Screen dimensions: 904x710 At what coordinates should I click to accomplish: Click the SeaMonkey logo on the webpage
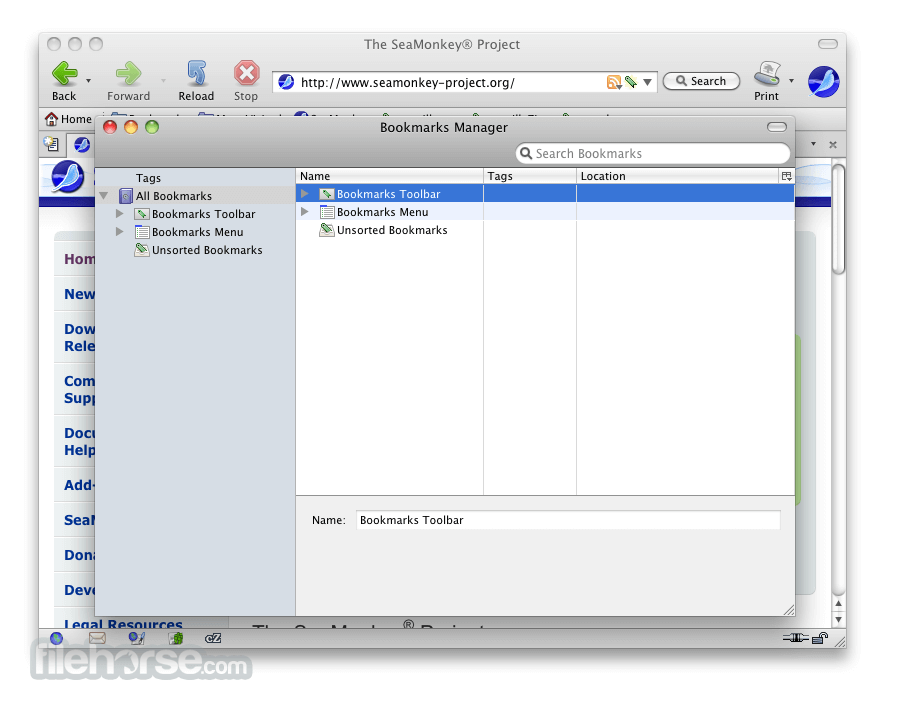[67, 176]
